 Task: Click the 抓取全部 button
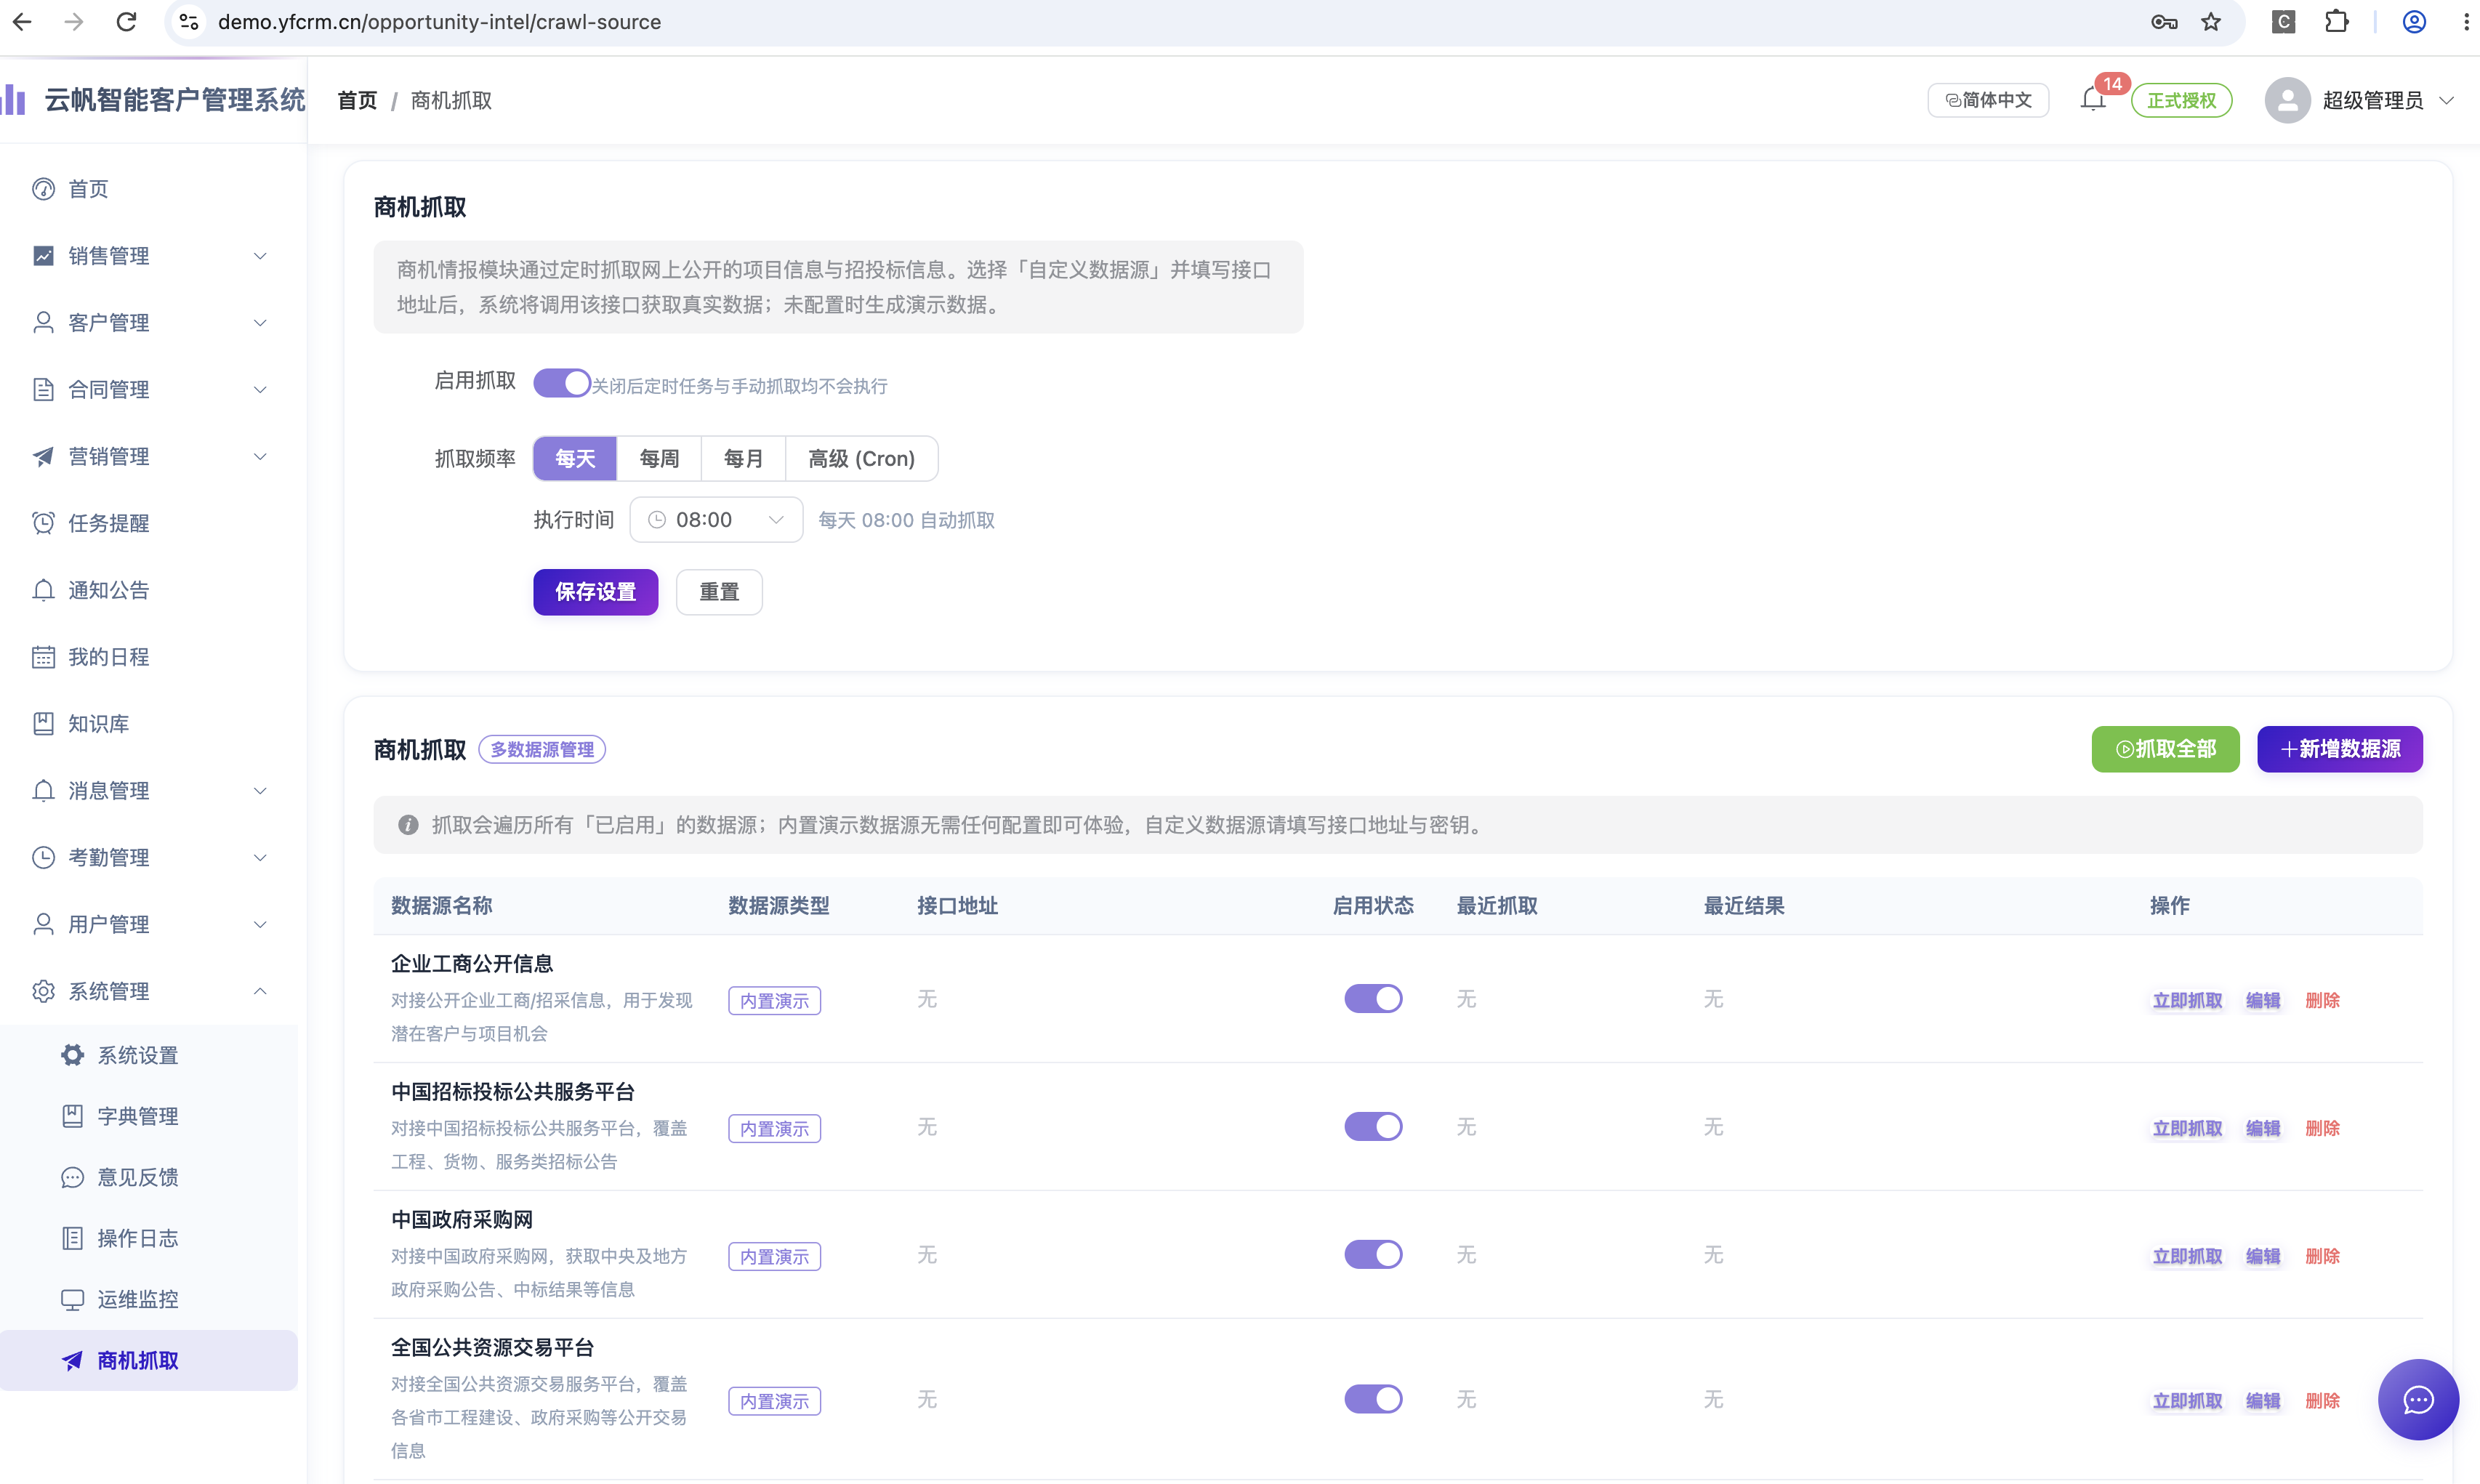pos(2165,749)
